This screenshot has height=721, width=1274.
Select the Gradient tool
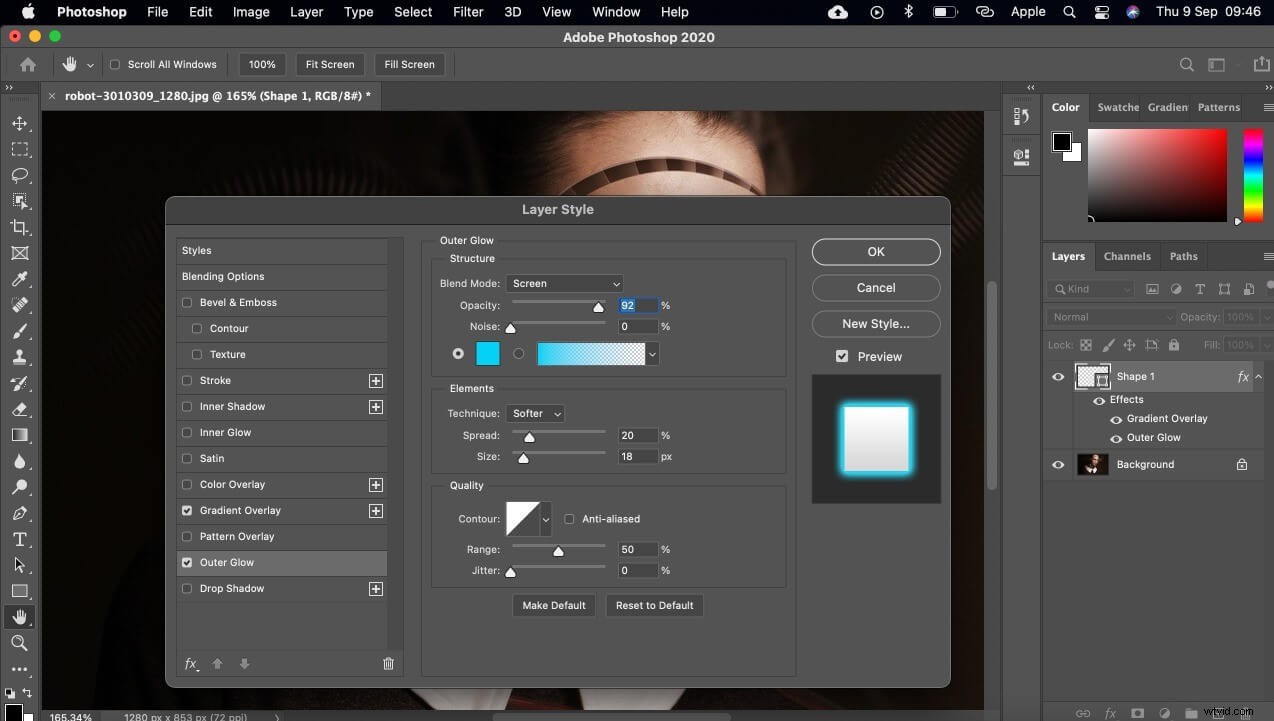(x=20, y=435)
